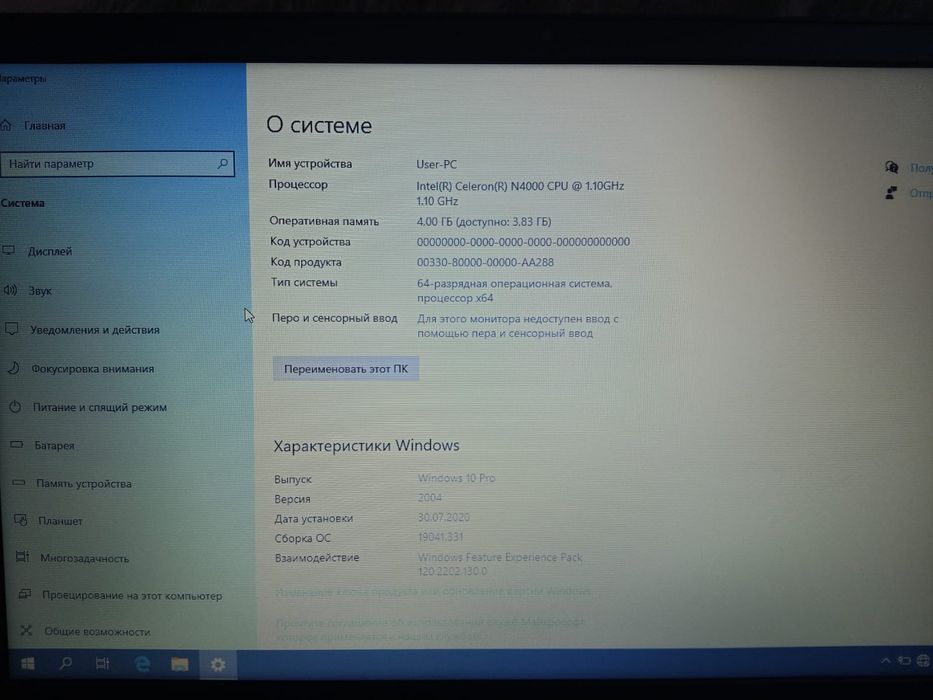Click the shared experiences icon beside Общие возможности
Screen dimensions: 933x700
coord(26,630)
